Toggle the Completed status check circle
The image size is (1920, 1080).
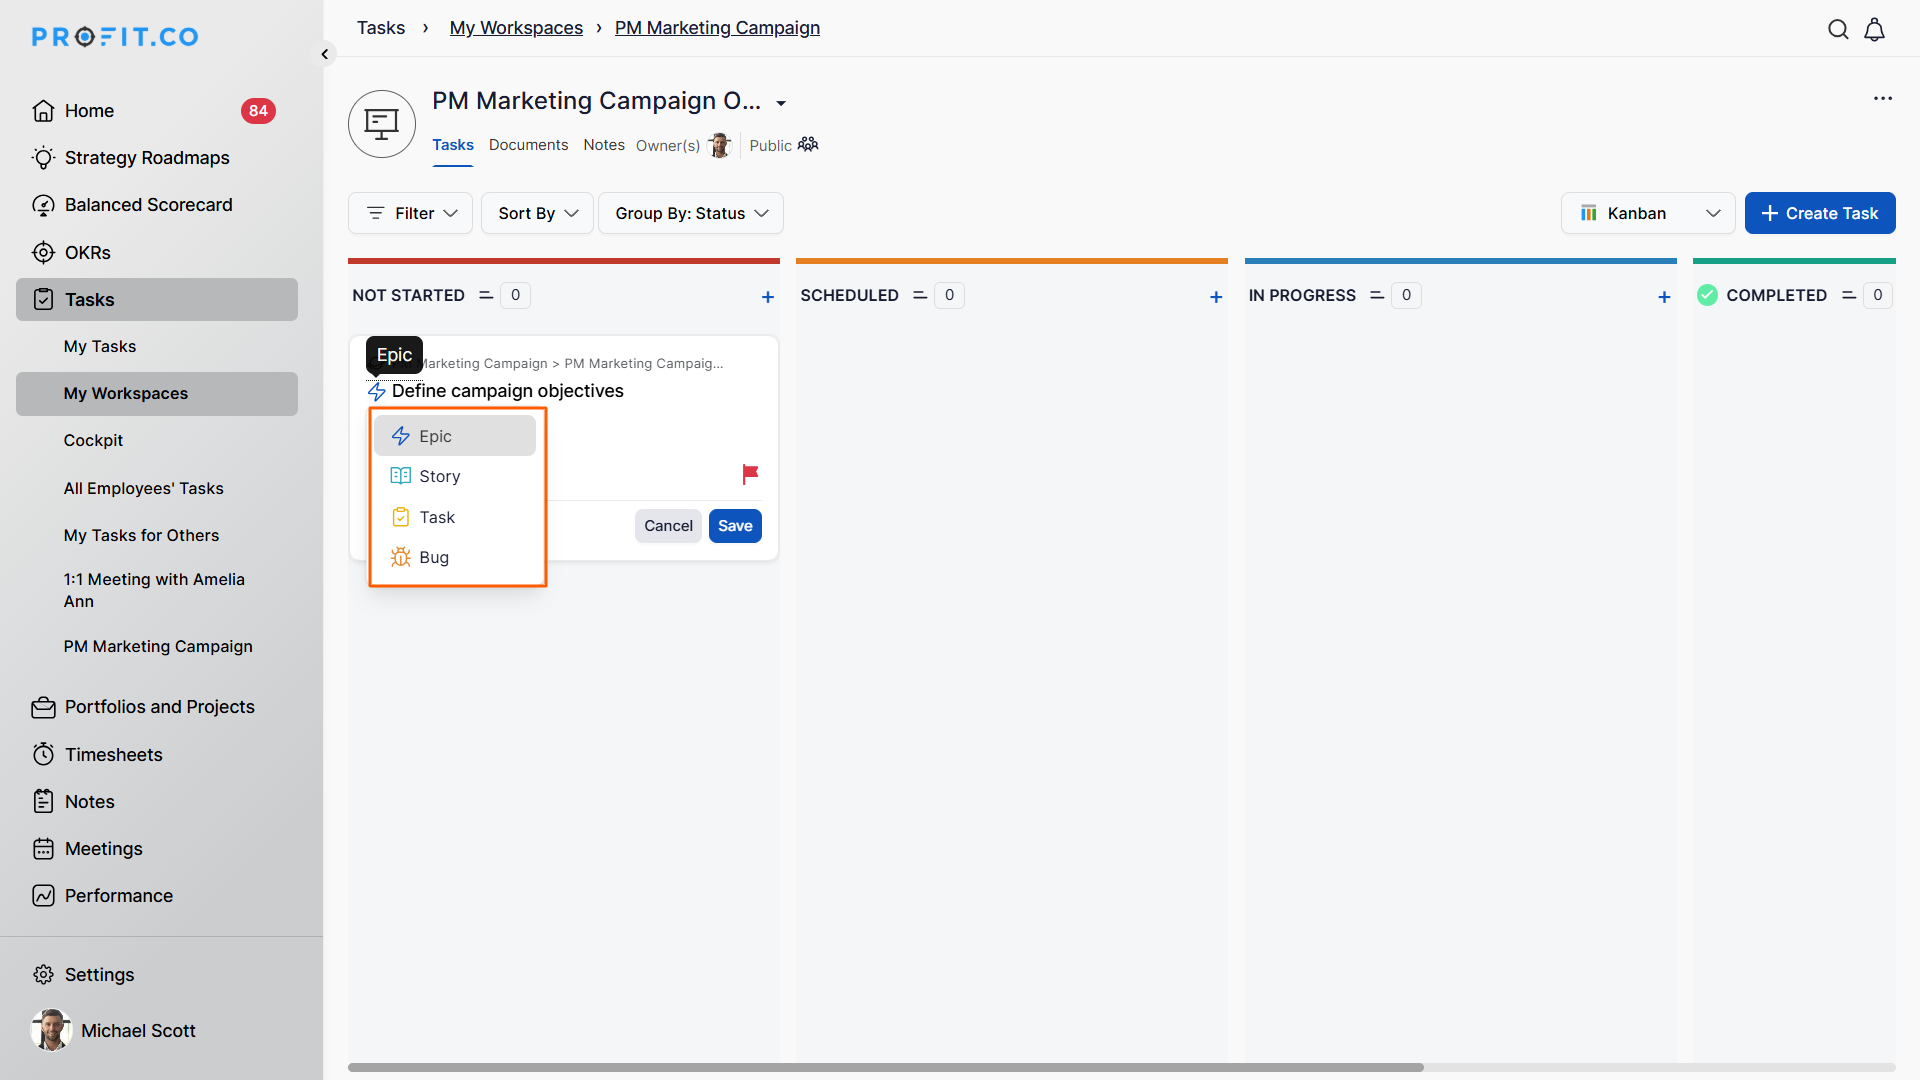coord(1707,295)
